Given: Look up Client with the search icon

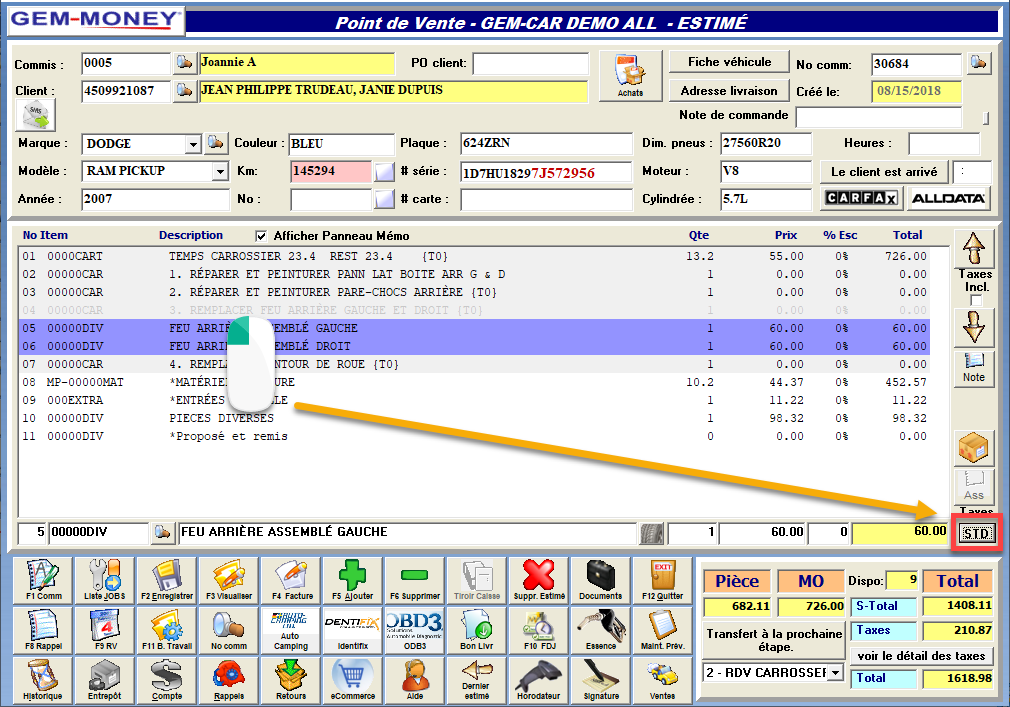Looking at the screenshot, I should coord(184,91).
